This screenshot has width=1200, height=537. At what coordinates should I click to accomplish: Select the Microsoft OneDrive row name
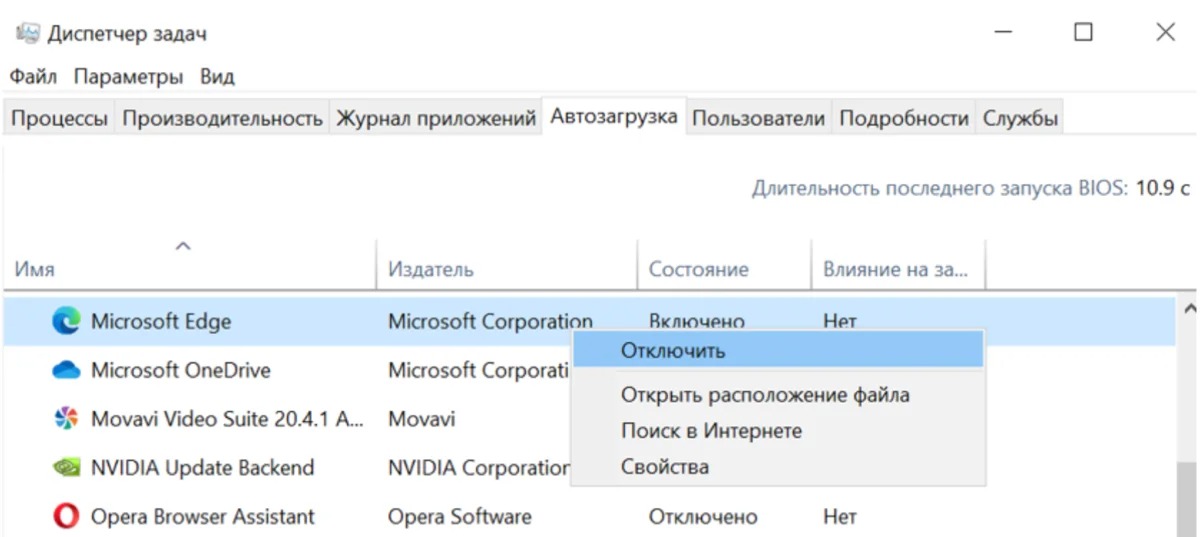tap(181, 370)
